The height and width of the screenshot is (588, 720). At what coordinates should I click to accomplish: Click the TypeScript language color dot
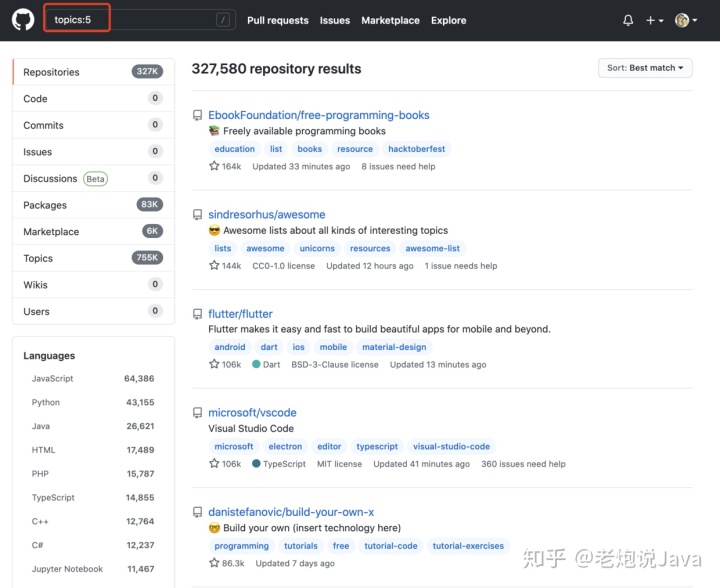tap(256, 464)
